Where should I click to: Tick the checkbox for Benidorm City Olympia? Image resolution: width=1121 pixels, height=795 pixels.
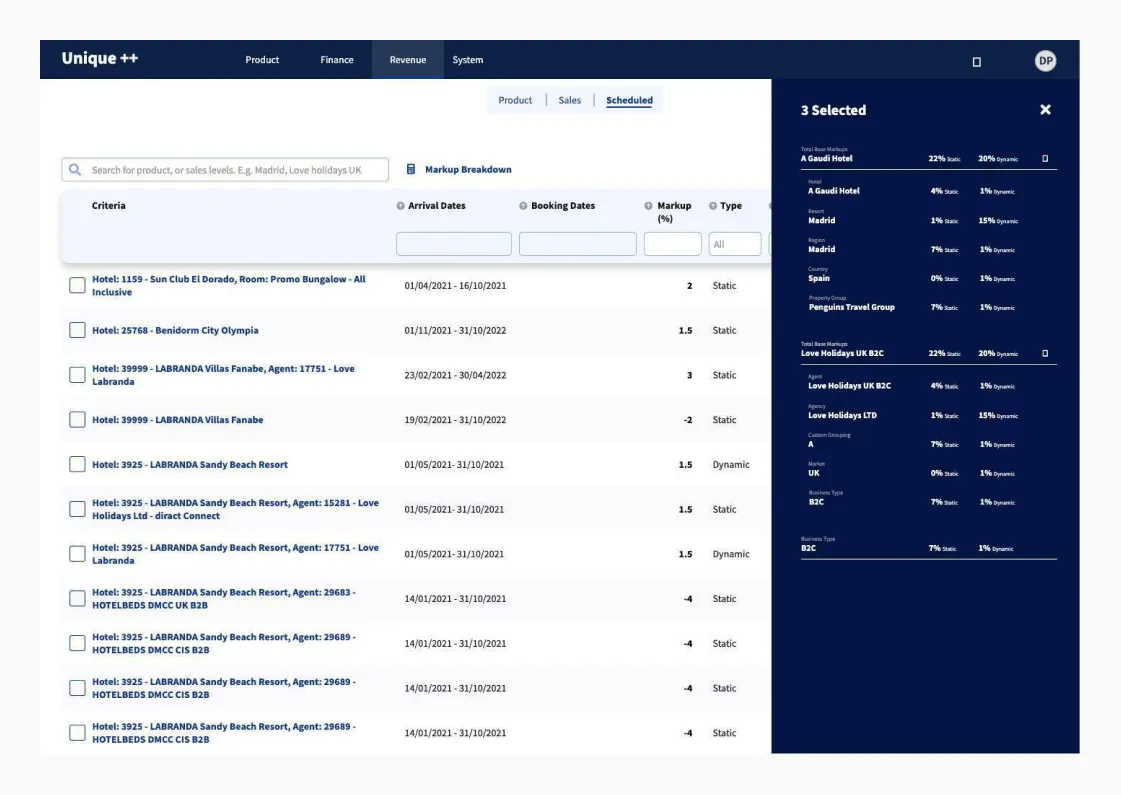[77, 330]
